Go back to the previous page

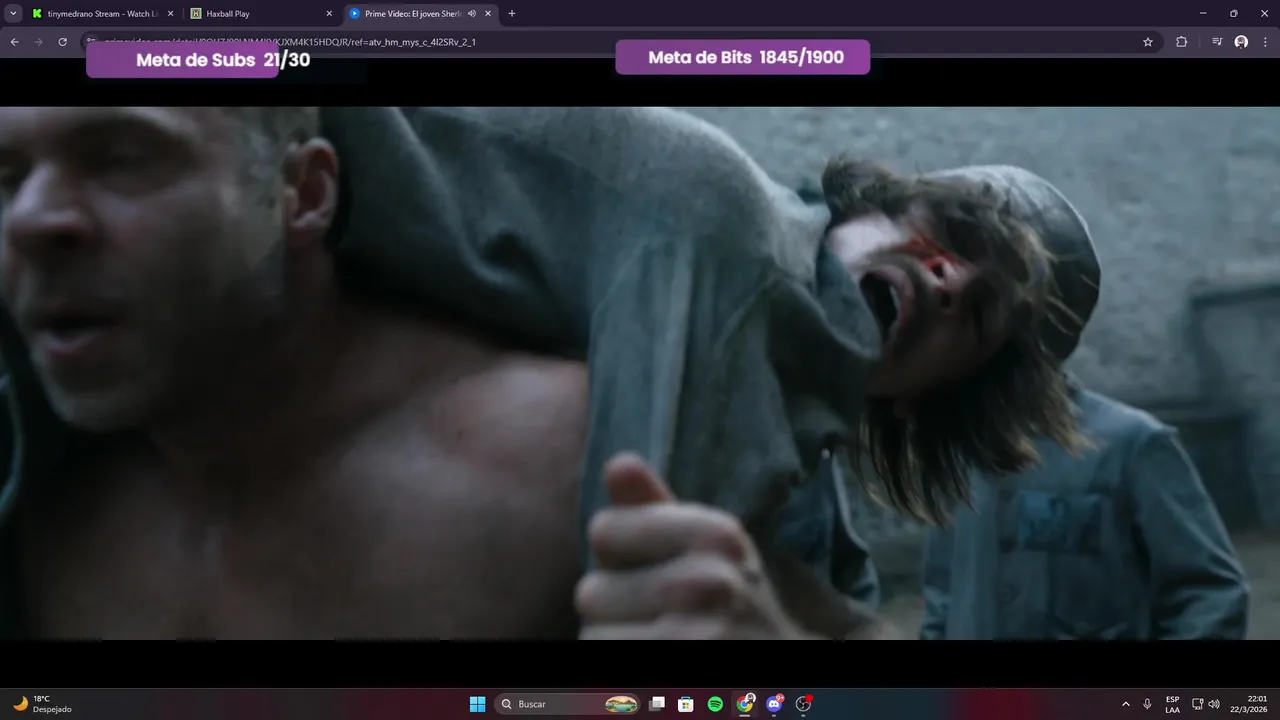(15, 42)
